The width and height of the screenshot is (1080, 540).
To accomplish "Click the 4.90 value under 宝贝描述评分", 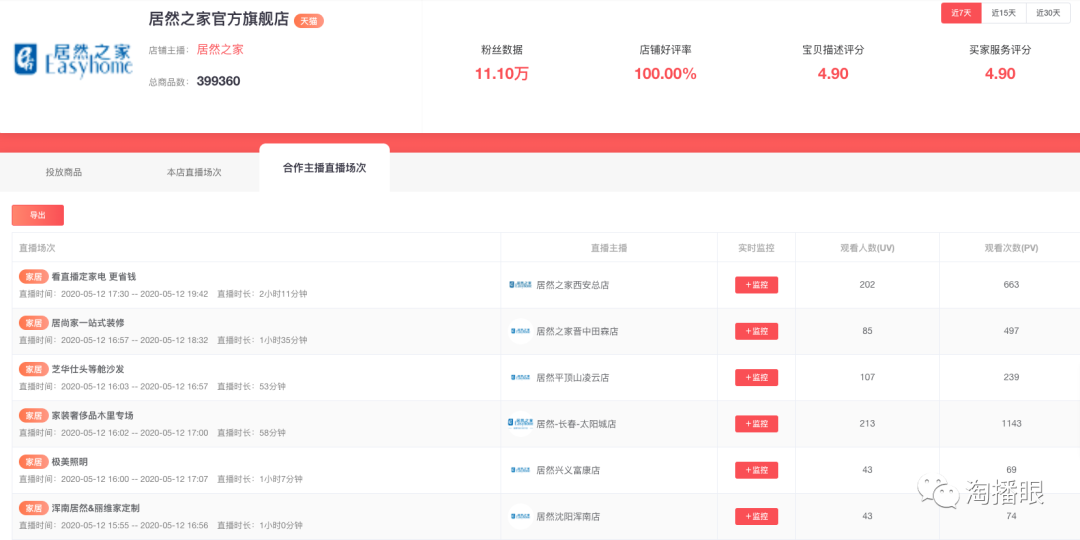I will pyautogui.click(x=833, y=74).
